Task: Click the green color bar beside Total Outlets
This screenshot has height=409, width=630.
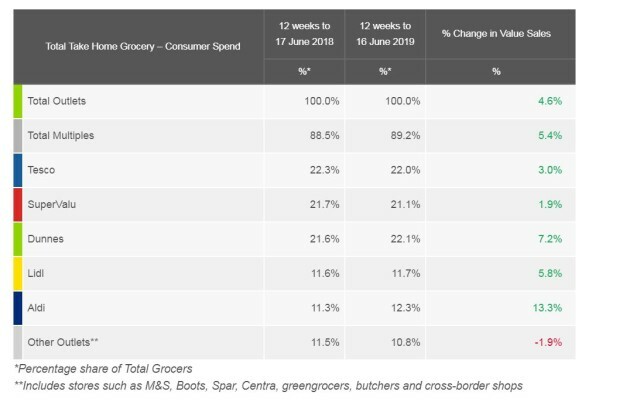Action: [19, 101]
